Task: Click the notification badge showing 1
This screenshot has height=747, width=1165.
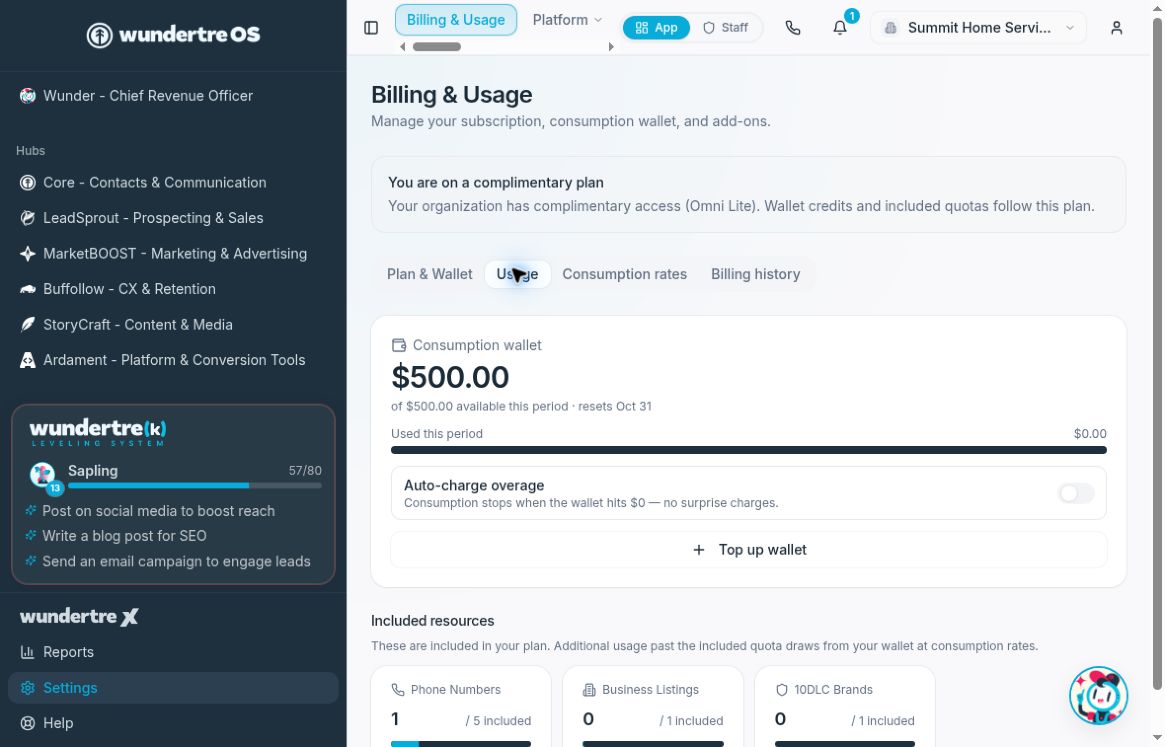Action: pyautogui.click(x=851, y=16)
